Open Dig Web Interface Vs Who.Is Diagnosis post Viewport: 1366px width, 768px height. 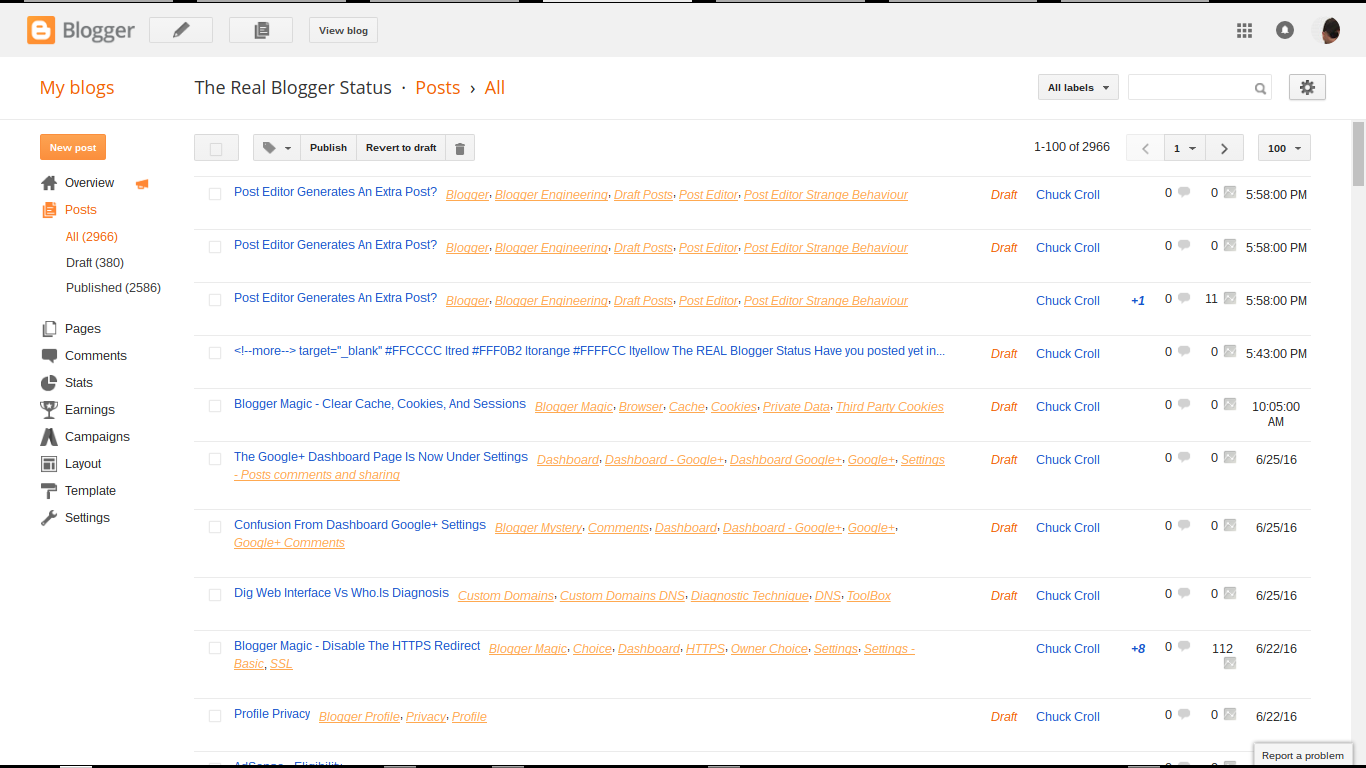click(x=341, y=593)
